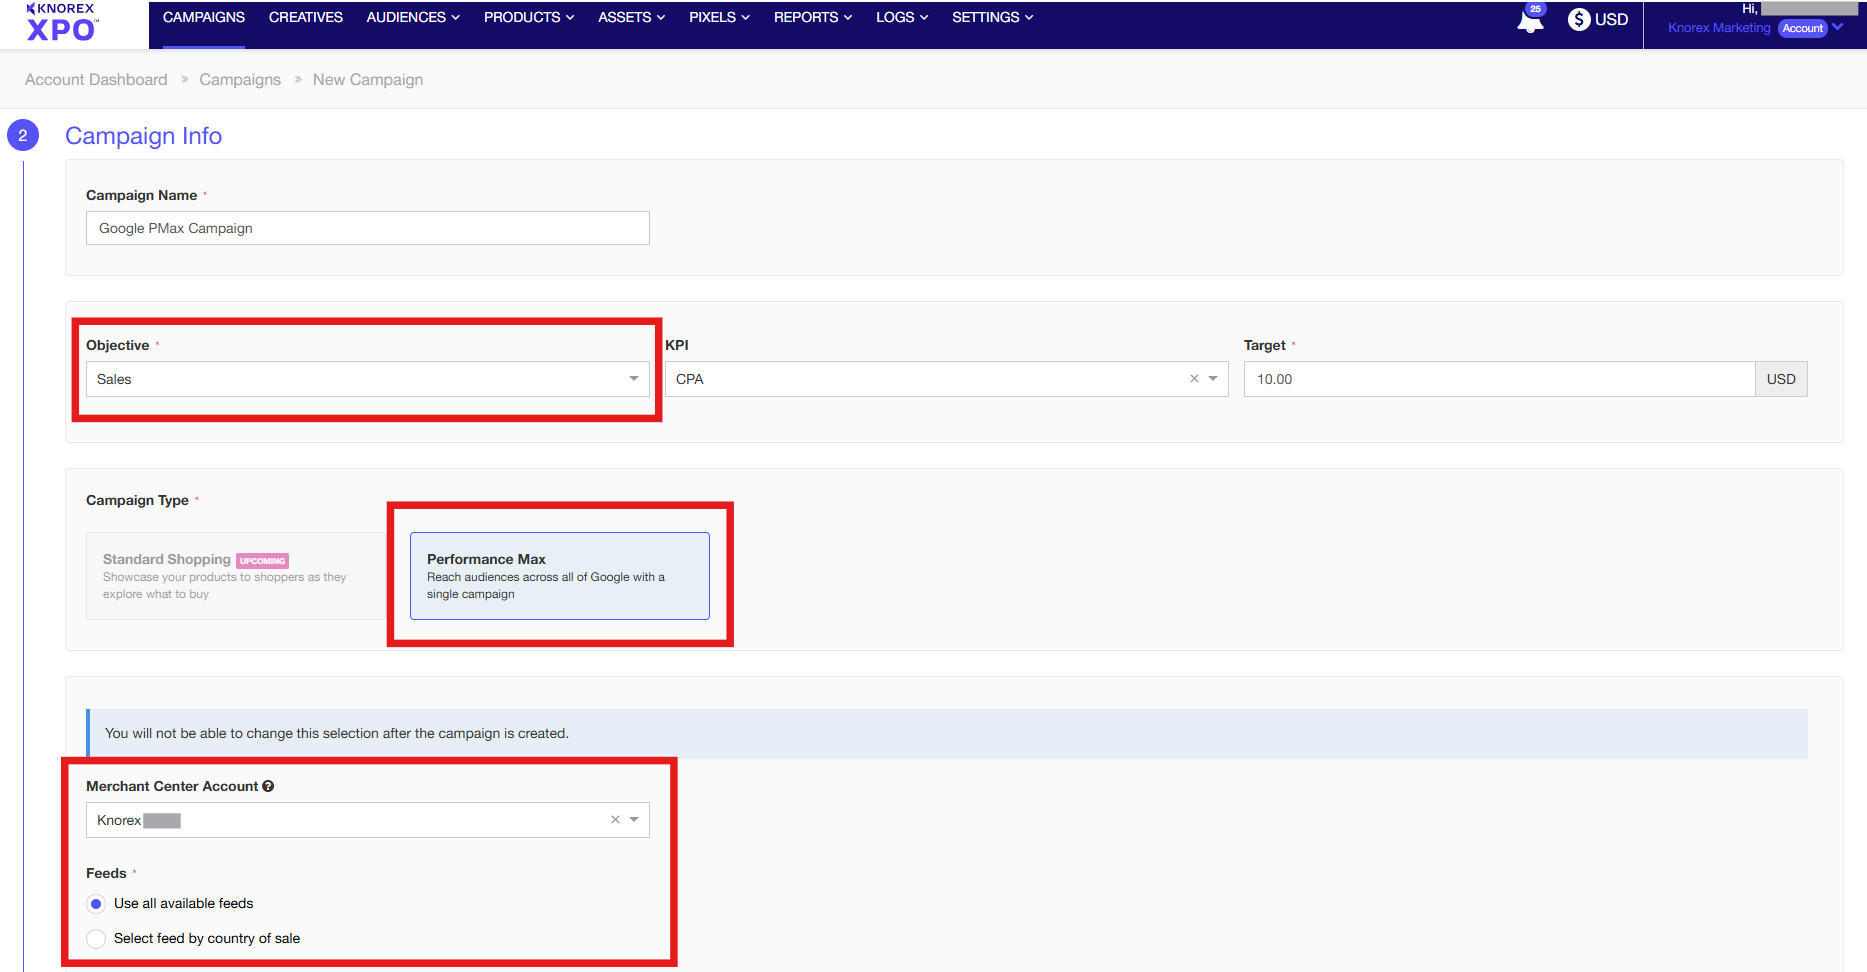Click the Campaign Info heading
This screenshot has height=972, width=1867.
144,136
